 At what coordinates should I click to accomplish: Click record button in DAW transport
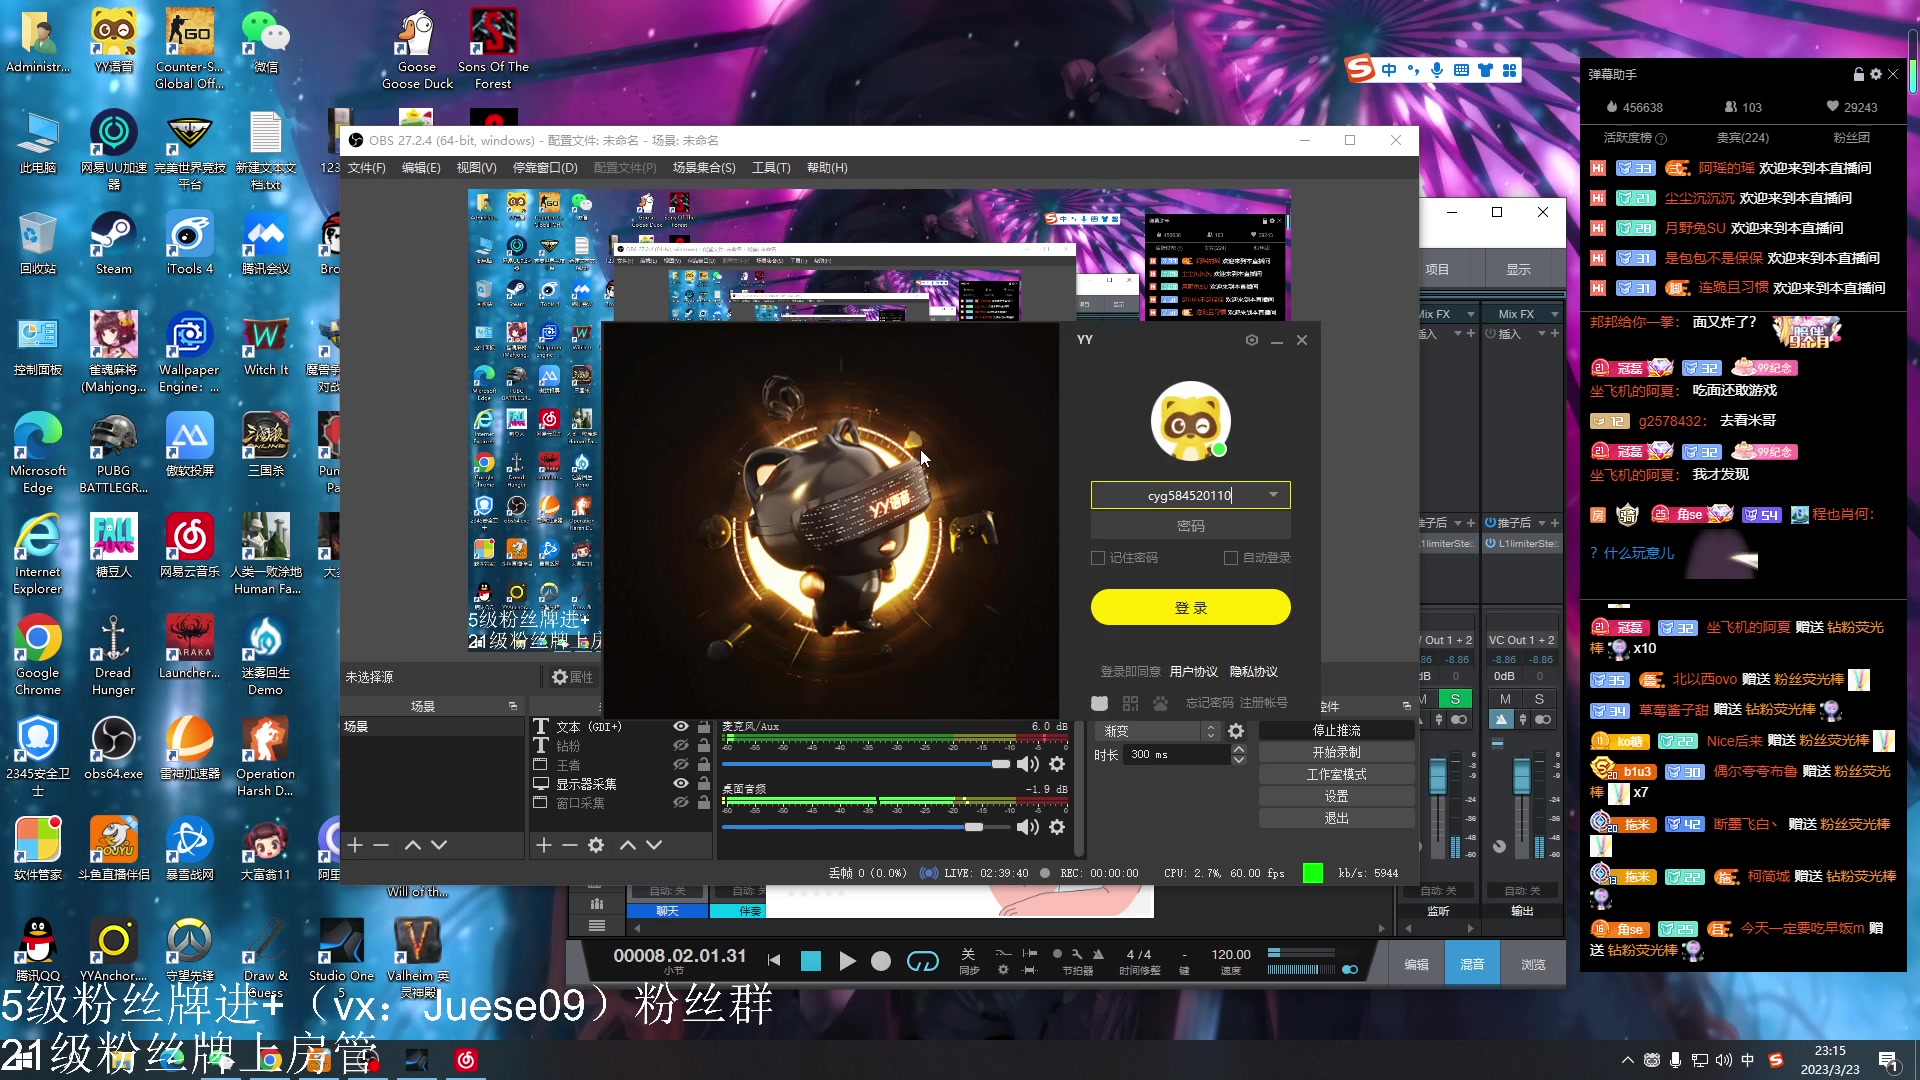coord(881,961)
